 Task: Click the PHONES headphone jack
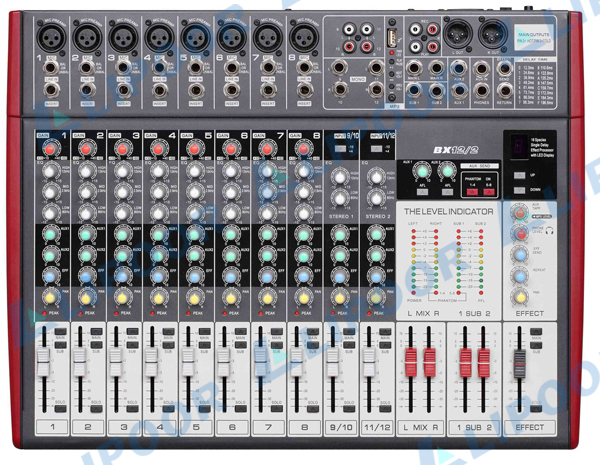pyautogui.click(x=481, y=91)
